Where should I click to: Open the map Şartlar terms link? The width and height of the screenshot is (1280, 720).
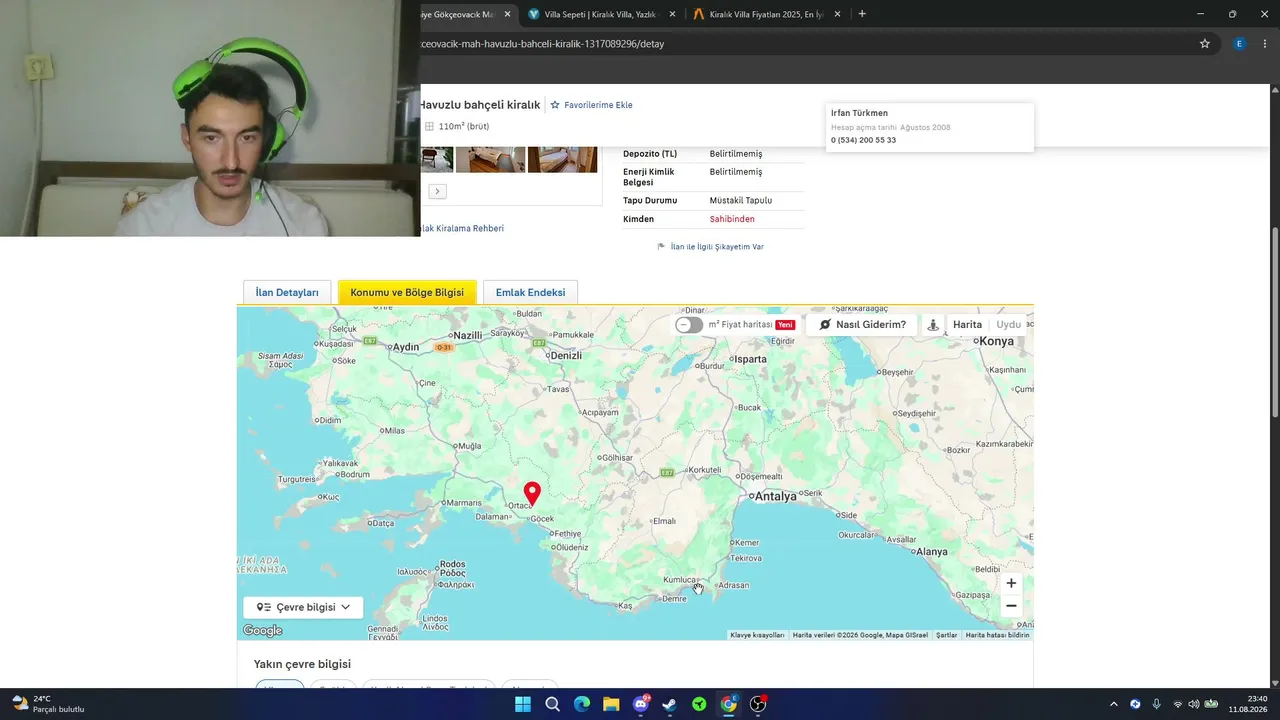tap(946, 635)
